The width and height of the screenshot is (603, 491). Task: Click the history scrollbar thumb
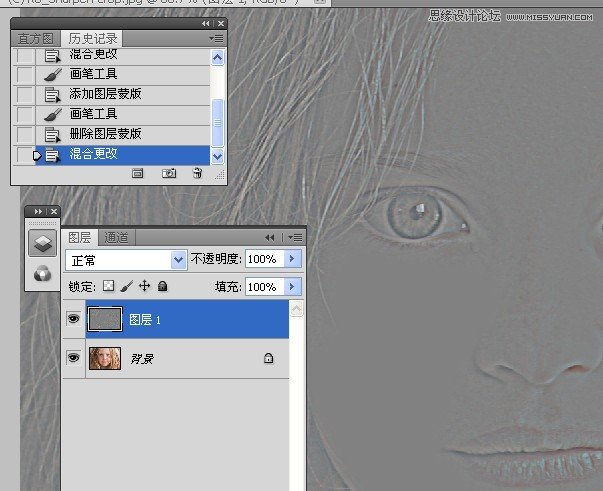click(217, 123)
